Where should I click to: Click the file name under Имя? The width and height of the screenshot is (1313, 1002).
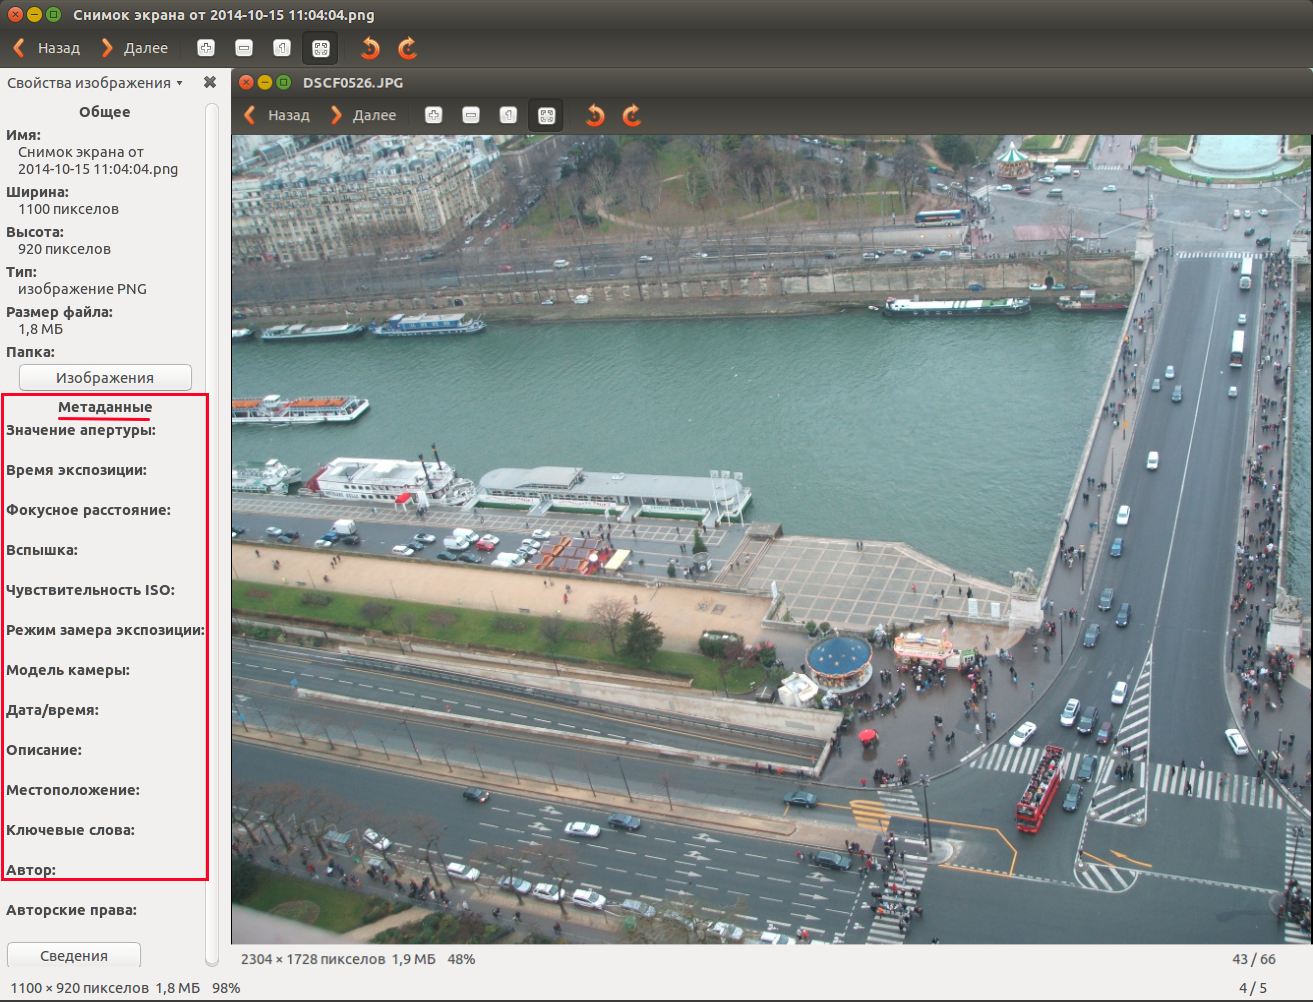point(98,161)
